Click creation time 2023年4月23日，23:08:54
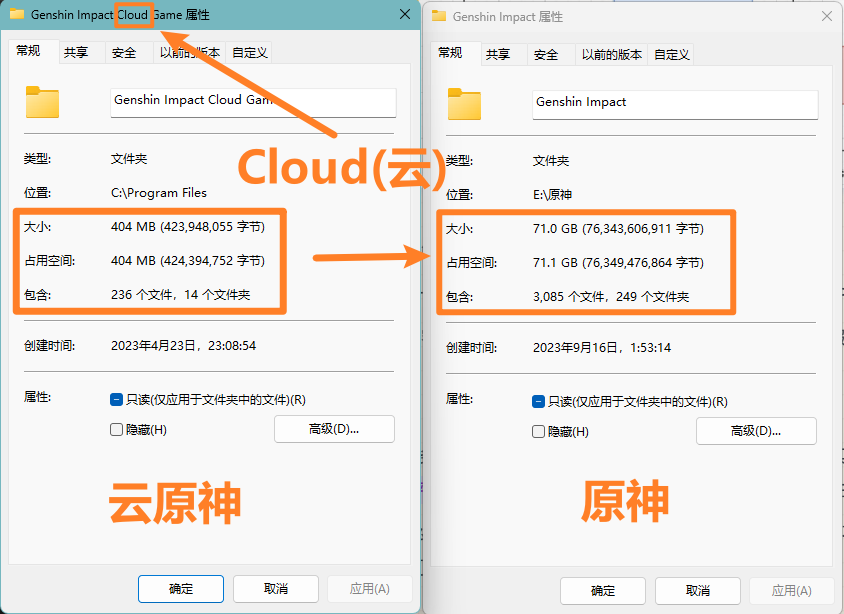The height and width of the screenshot is (614, 844). coord(184,345)
